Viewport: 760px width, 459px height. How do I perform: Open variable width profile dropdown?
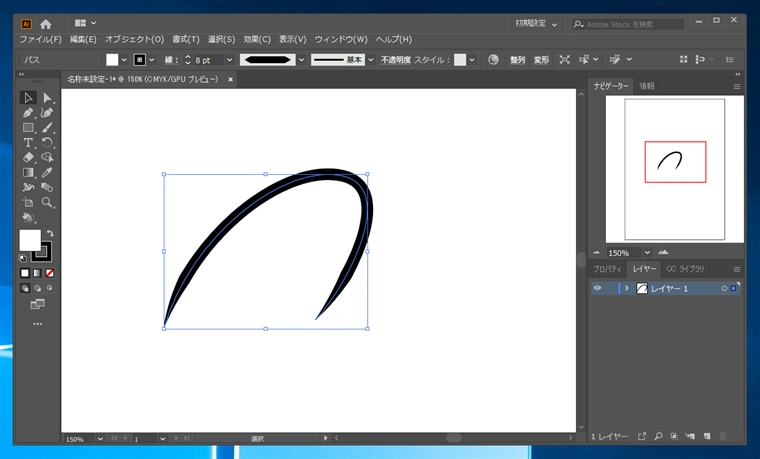point(301,60)
